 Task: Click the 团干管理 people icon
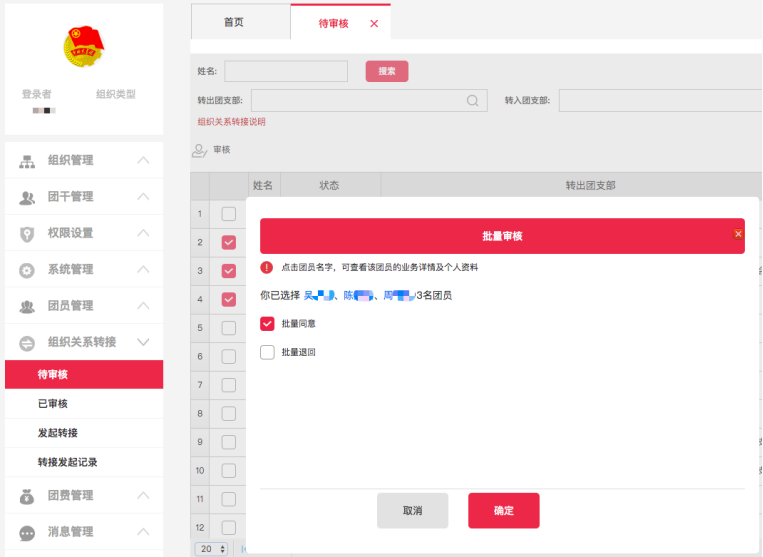point(27,197)
